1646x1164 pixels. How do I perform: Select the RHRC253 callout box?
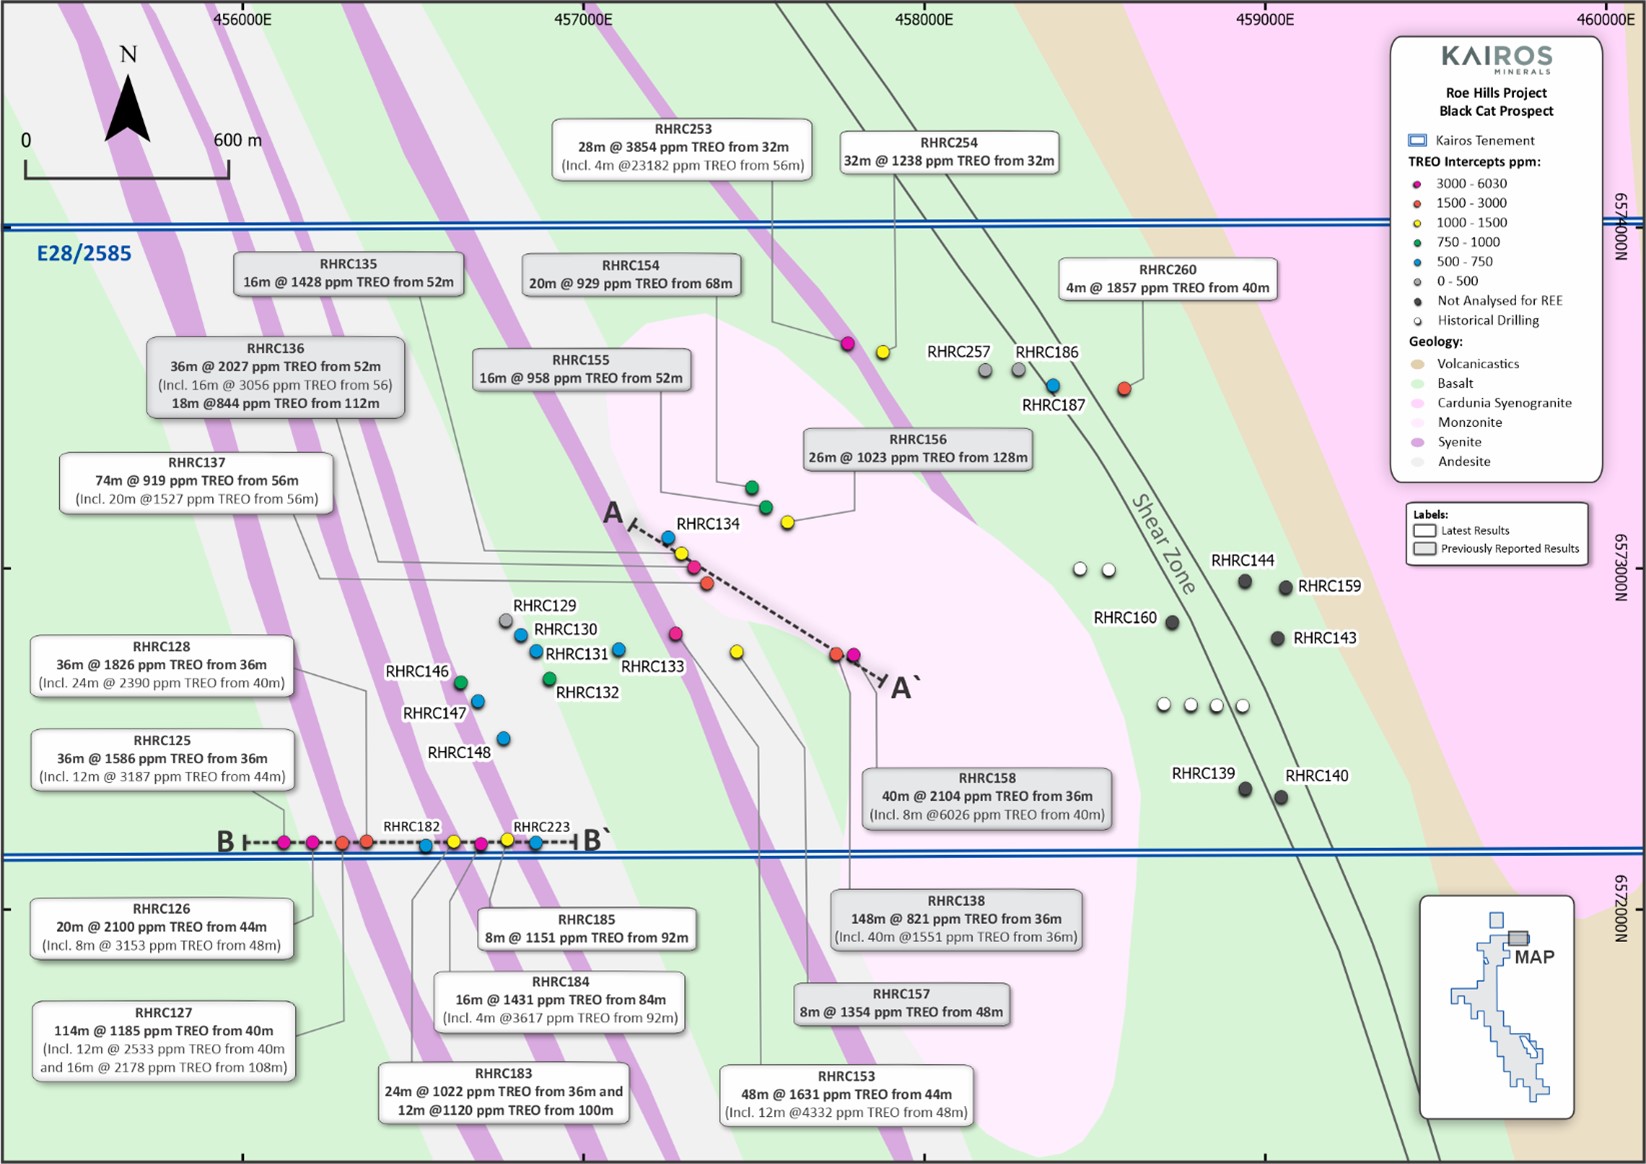pos(683,149)
